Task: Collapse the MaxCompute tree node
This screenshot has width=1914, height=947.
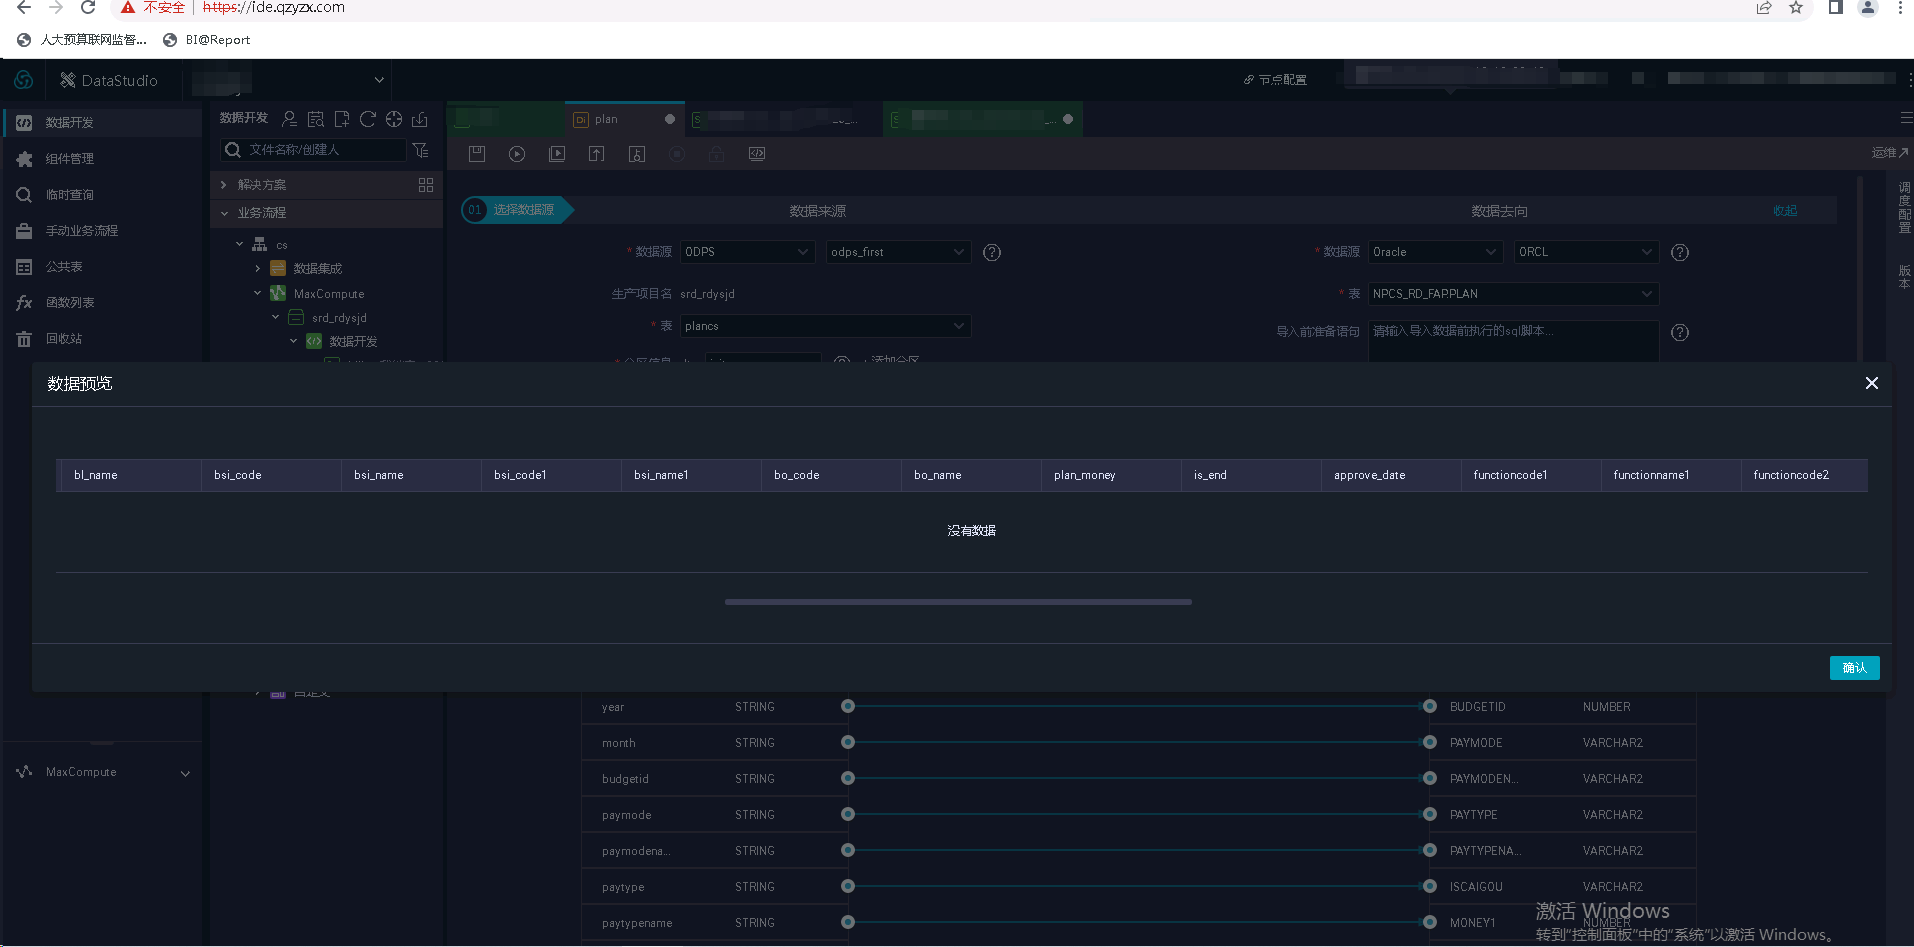Action: (x=258, y=293)
